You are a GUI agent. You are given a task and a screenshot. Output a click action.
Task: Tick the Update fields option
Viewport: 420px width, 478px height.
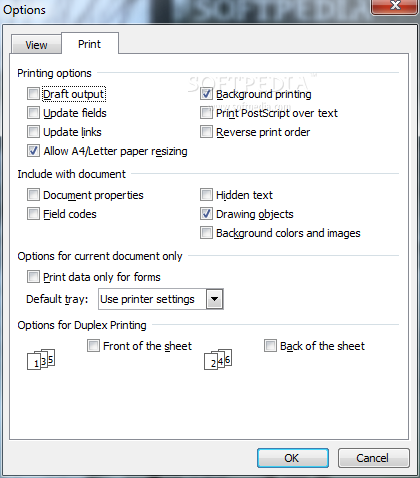click(33, 113)
